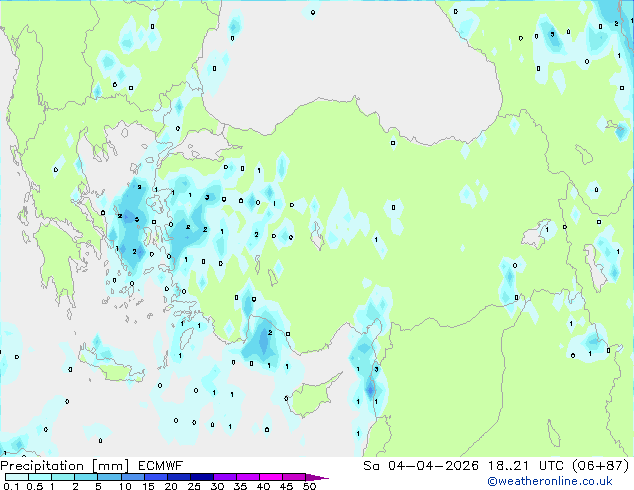Viewport: 634px width, 490px height.
Task: Click the 40–45 mm magenta swatch
Action: click(x=271, y=477)
